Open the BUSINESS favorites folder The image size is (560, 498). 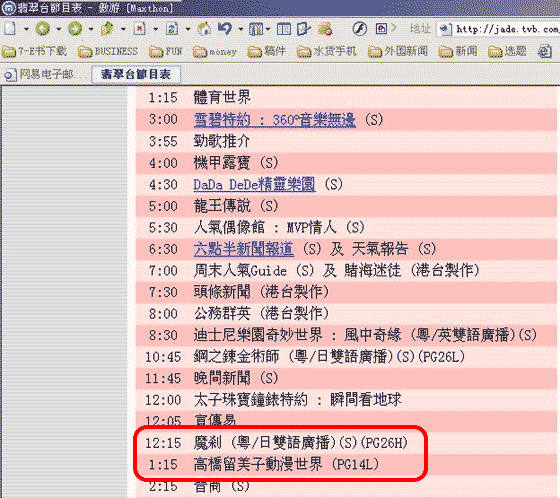click(x=108, y=51)
